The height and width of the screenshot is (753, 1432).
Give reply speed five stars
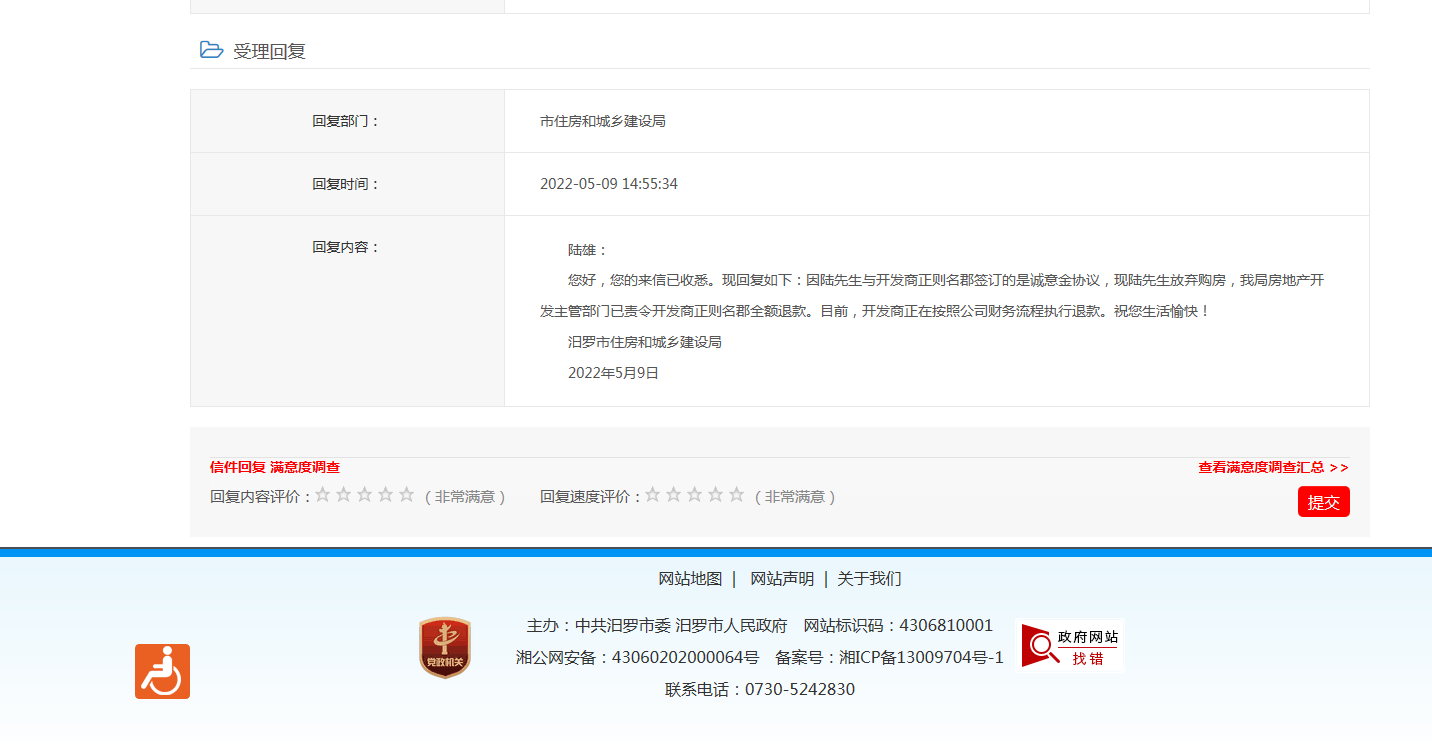(x=737, y=495)
